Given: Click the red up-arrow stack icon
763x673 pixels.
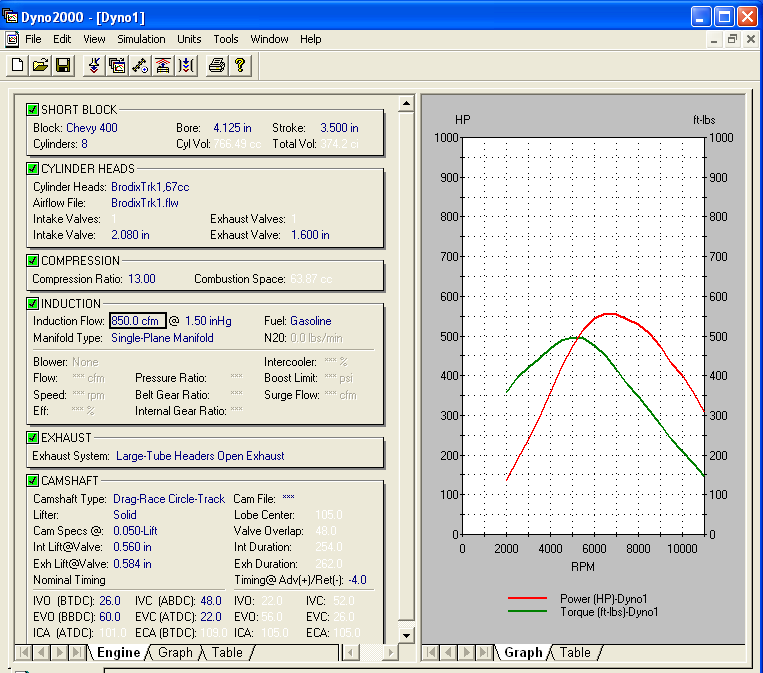Looking at the screenshot, I should pyautogui.click(x=163, y=65).
